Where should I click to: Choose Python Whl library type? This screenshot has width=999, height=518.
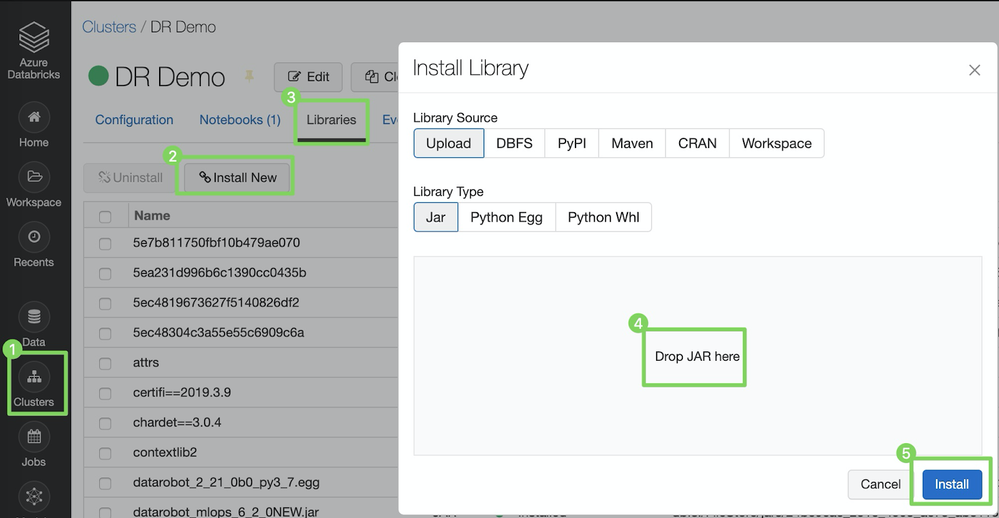(603, 217)
